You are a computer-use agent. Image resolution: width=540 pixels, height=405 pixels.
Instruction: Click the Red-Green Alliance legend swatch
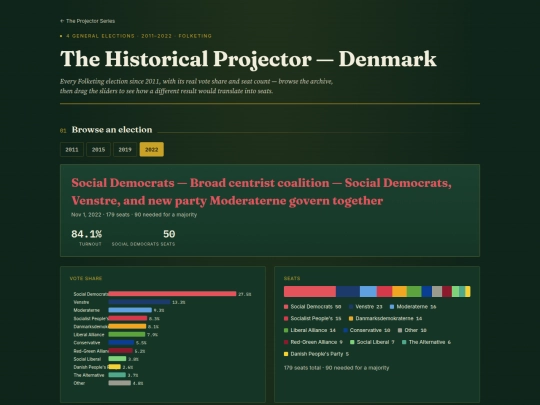pos(286,342)
